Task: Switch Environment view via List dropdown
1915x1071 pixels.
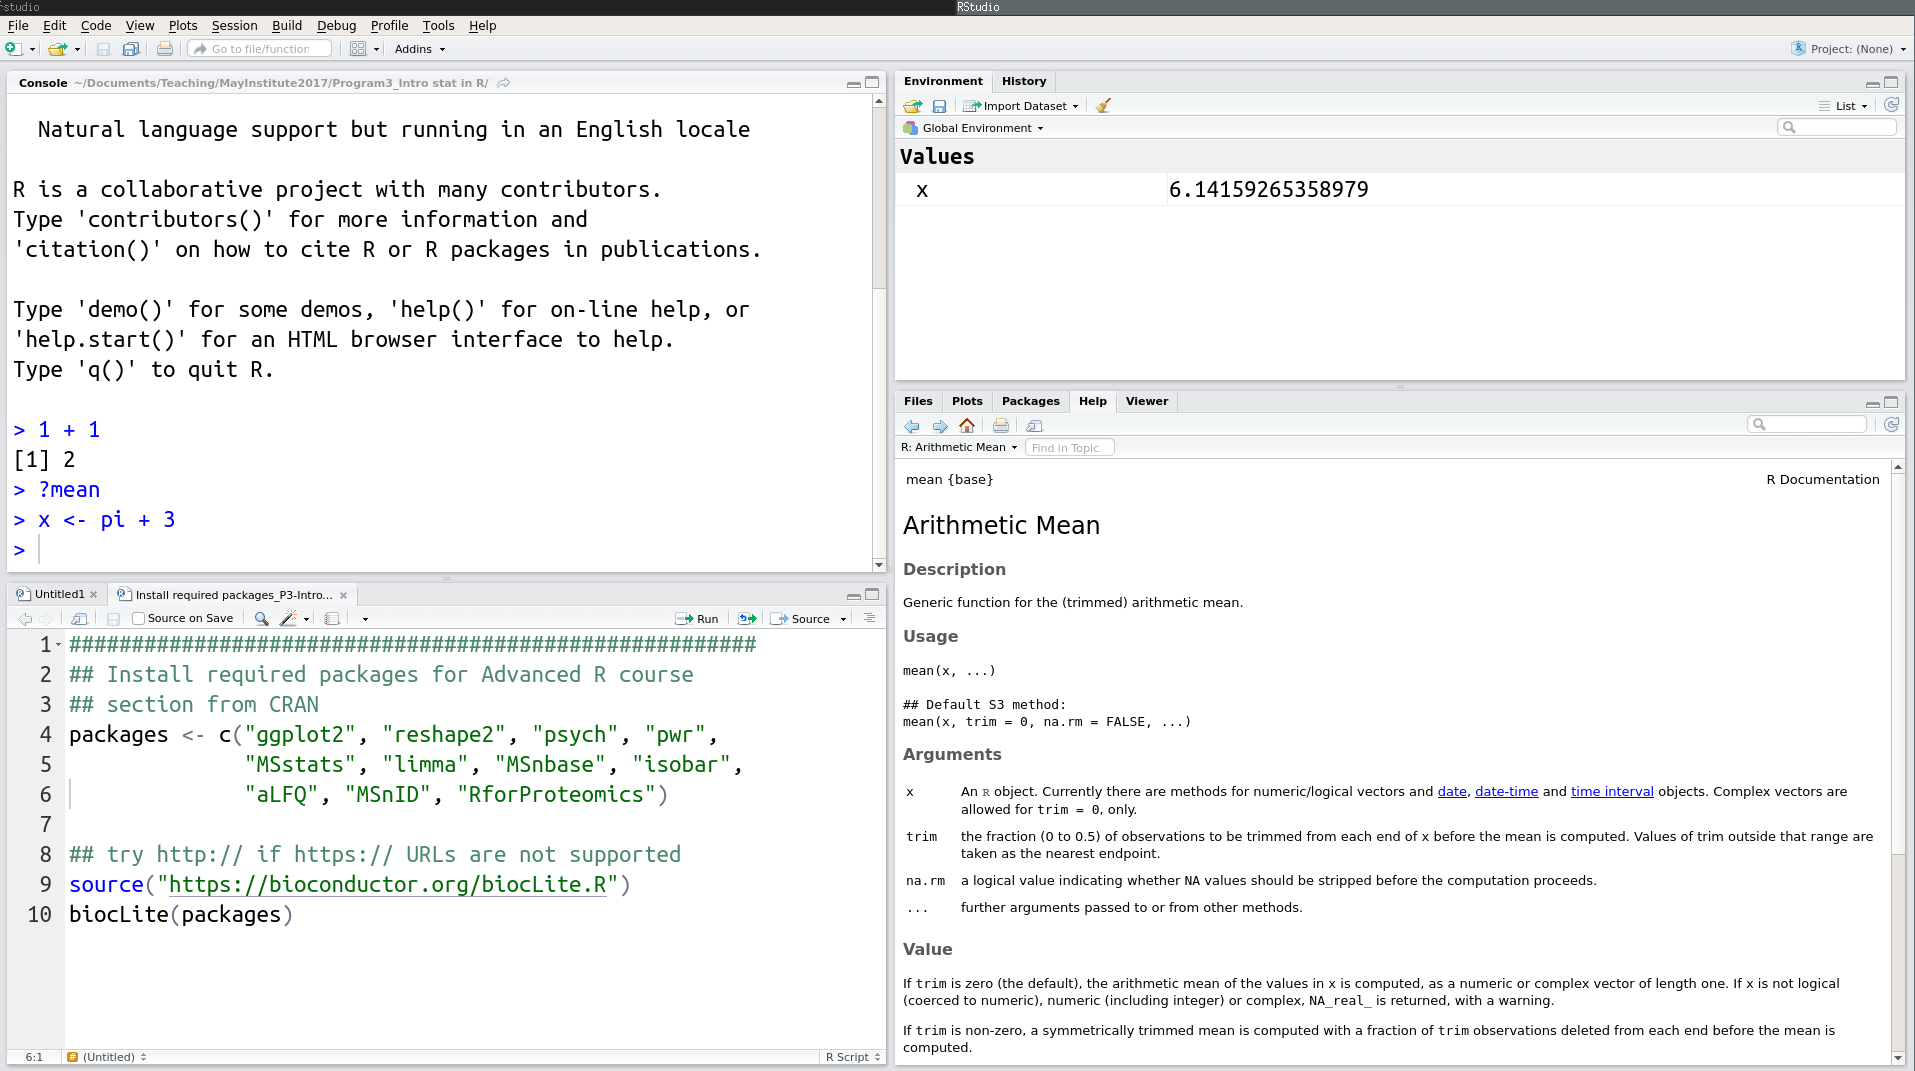Action: click(x=1843, y=106)
